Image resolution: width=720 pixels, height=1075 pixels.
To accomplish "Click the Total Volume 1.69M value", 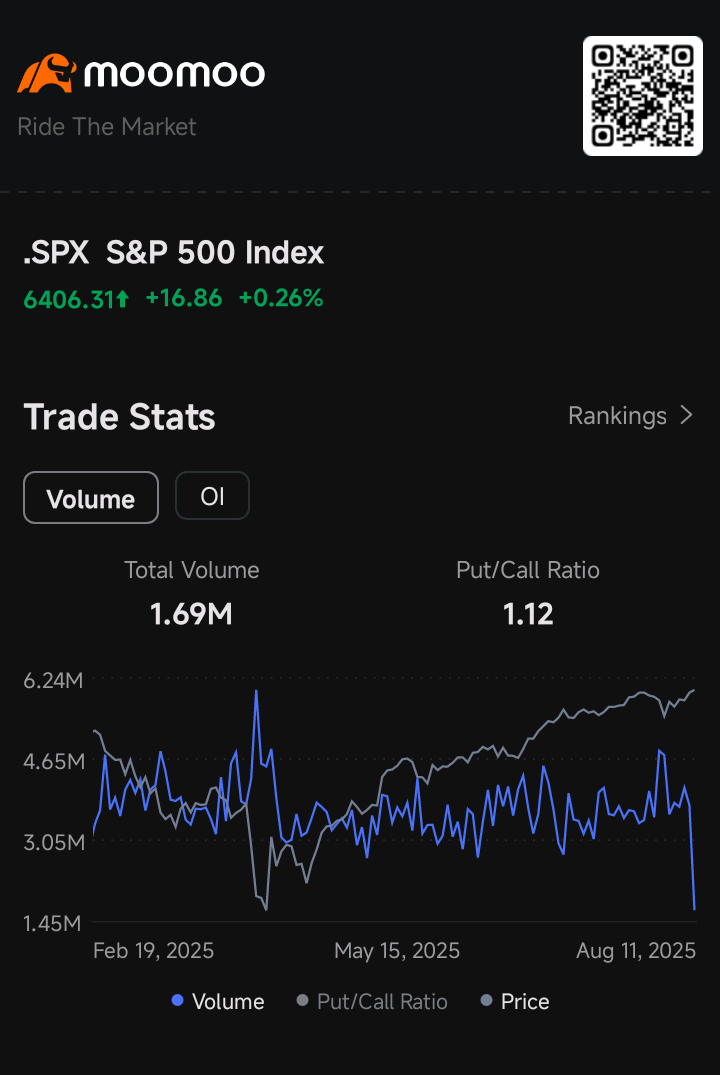I will 191,614.
